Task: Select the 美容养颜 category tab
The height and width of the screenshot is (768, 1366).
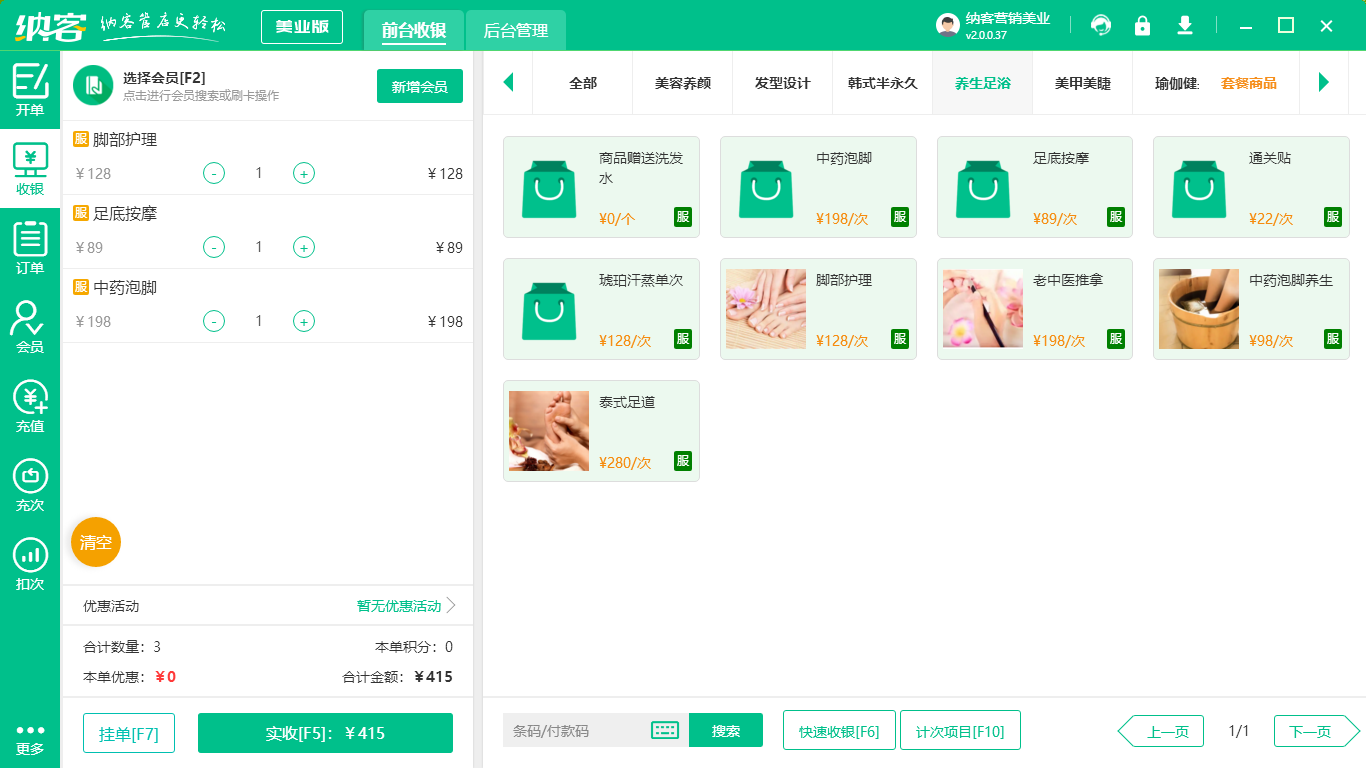Action: pyautogui.click(x=683, y=83)
